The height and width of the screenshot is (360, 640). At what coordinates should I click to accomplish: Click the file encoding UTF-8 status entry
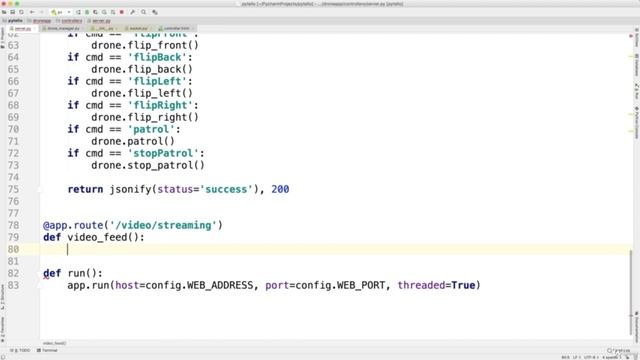click(591, 357)
